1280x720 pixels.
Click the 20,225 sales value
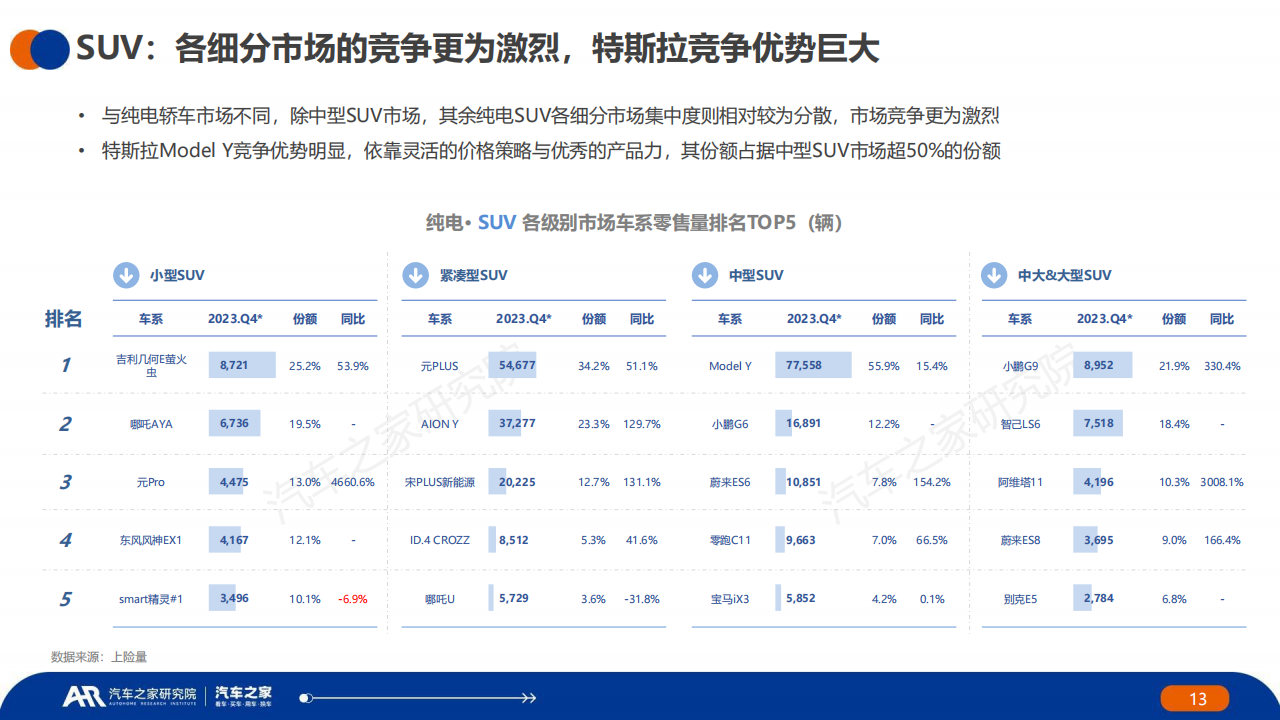click(517, 482)
